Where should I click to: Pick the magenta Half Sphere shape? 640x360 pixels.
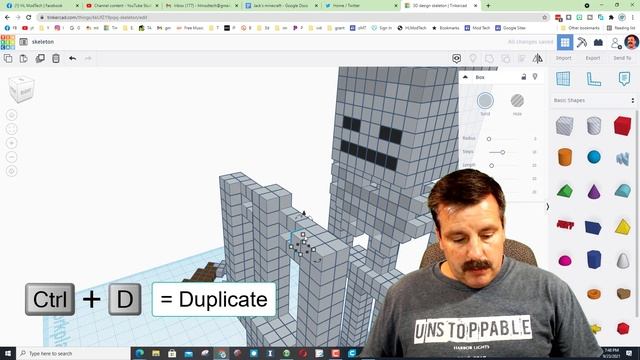565,261
